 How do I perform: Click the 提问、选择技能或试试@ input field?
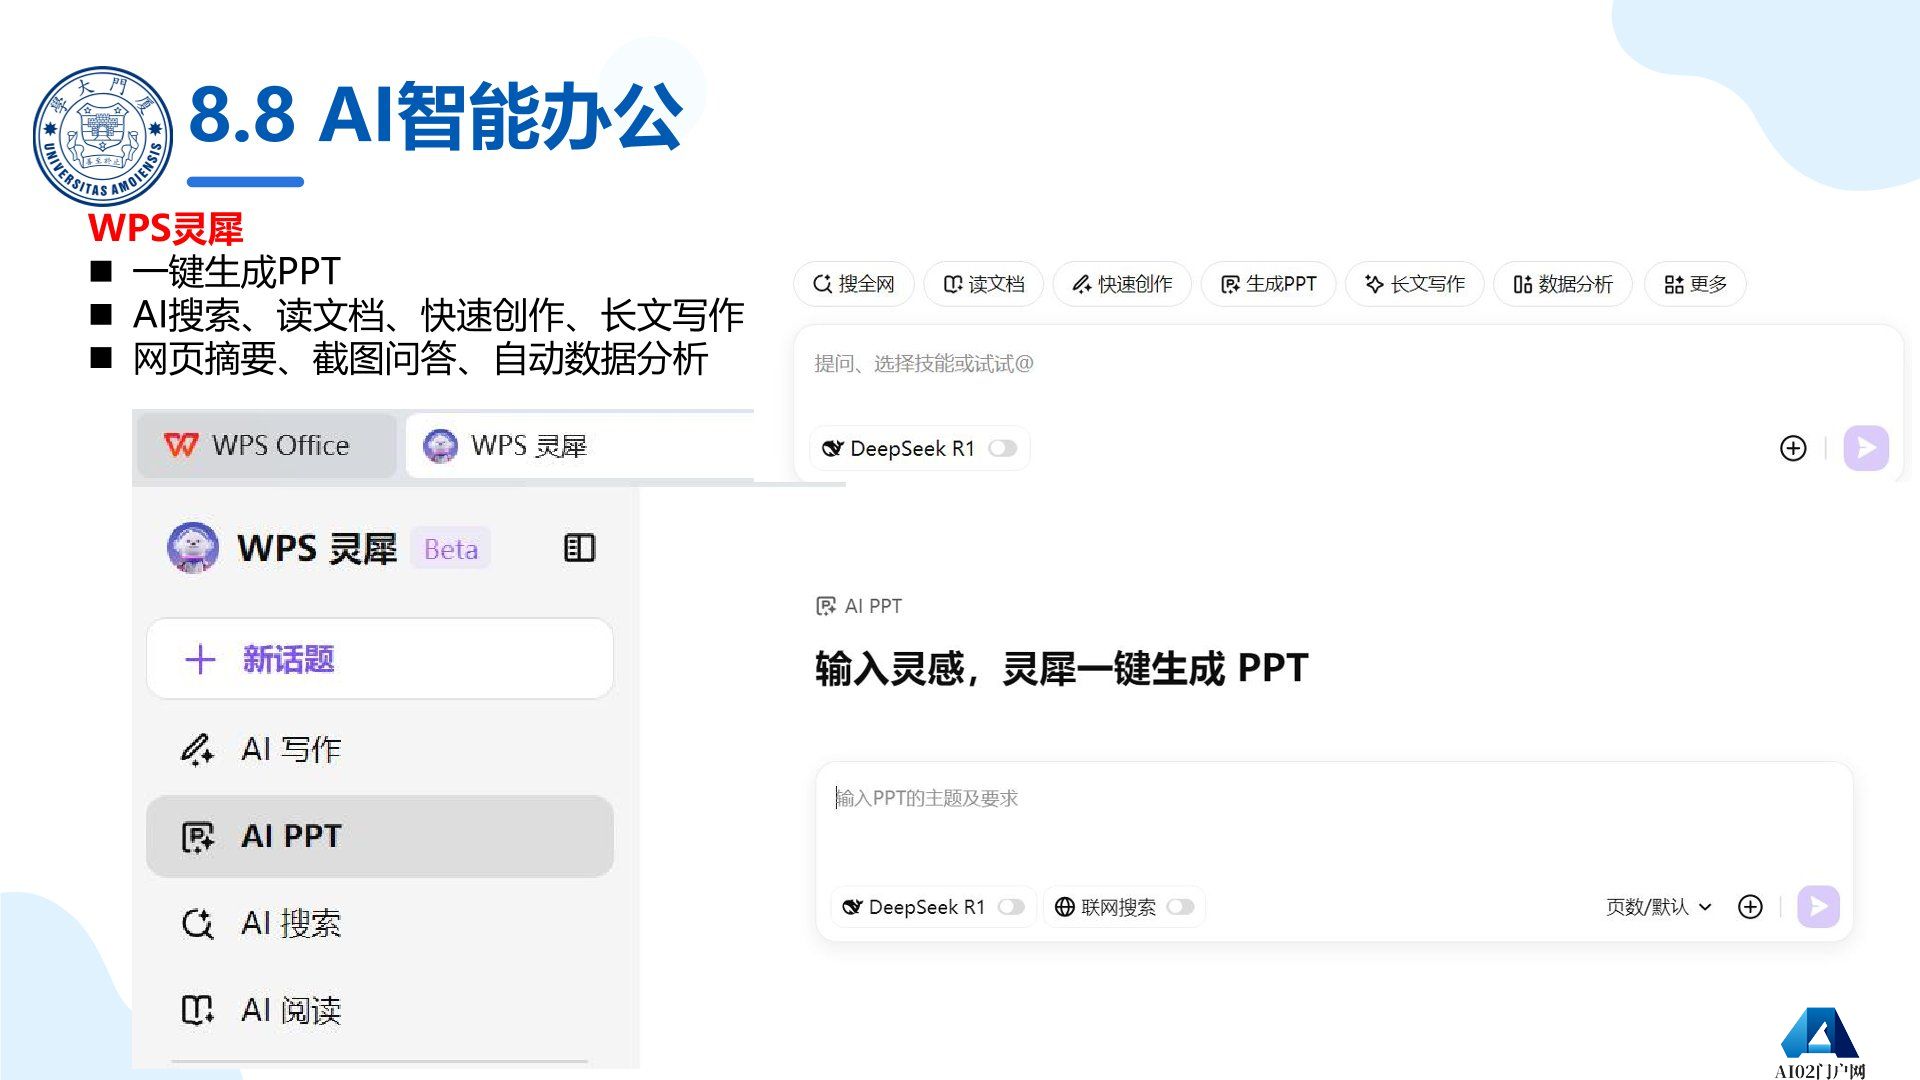point(1348,364)
